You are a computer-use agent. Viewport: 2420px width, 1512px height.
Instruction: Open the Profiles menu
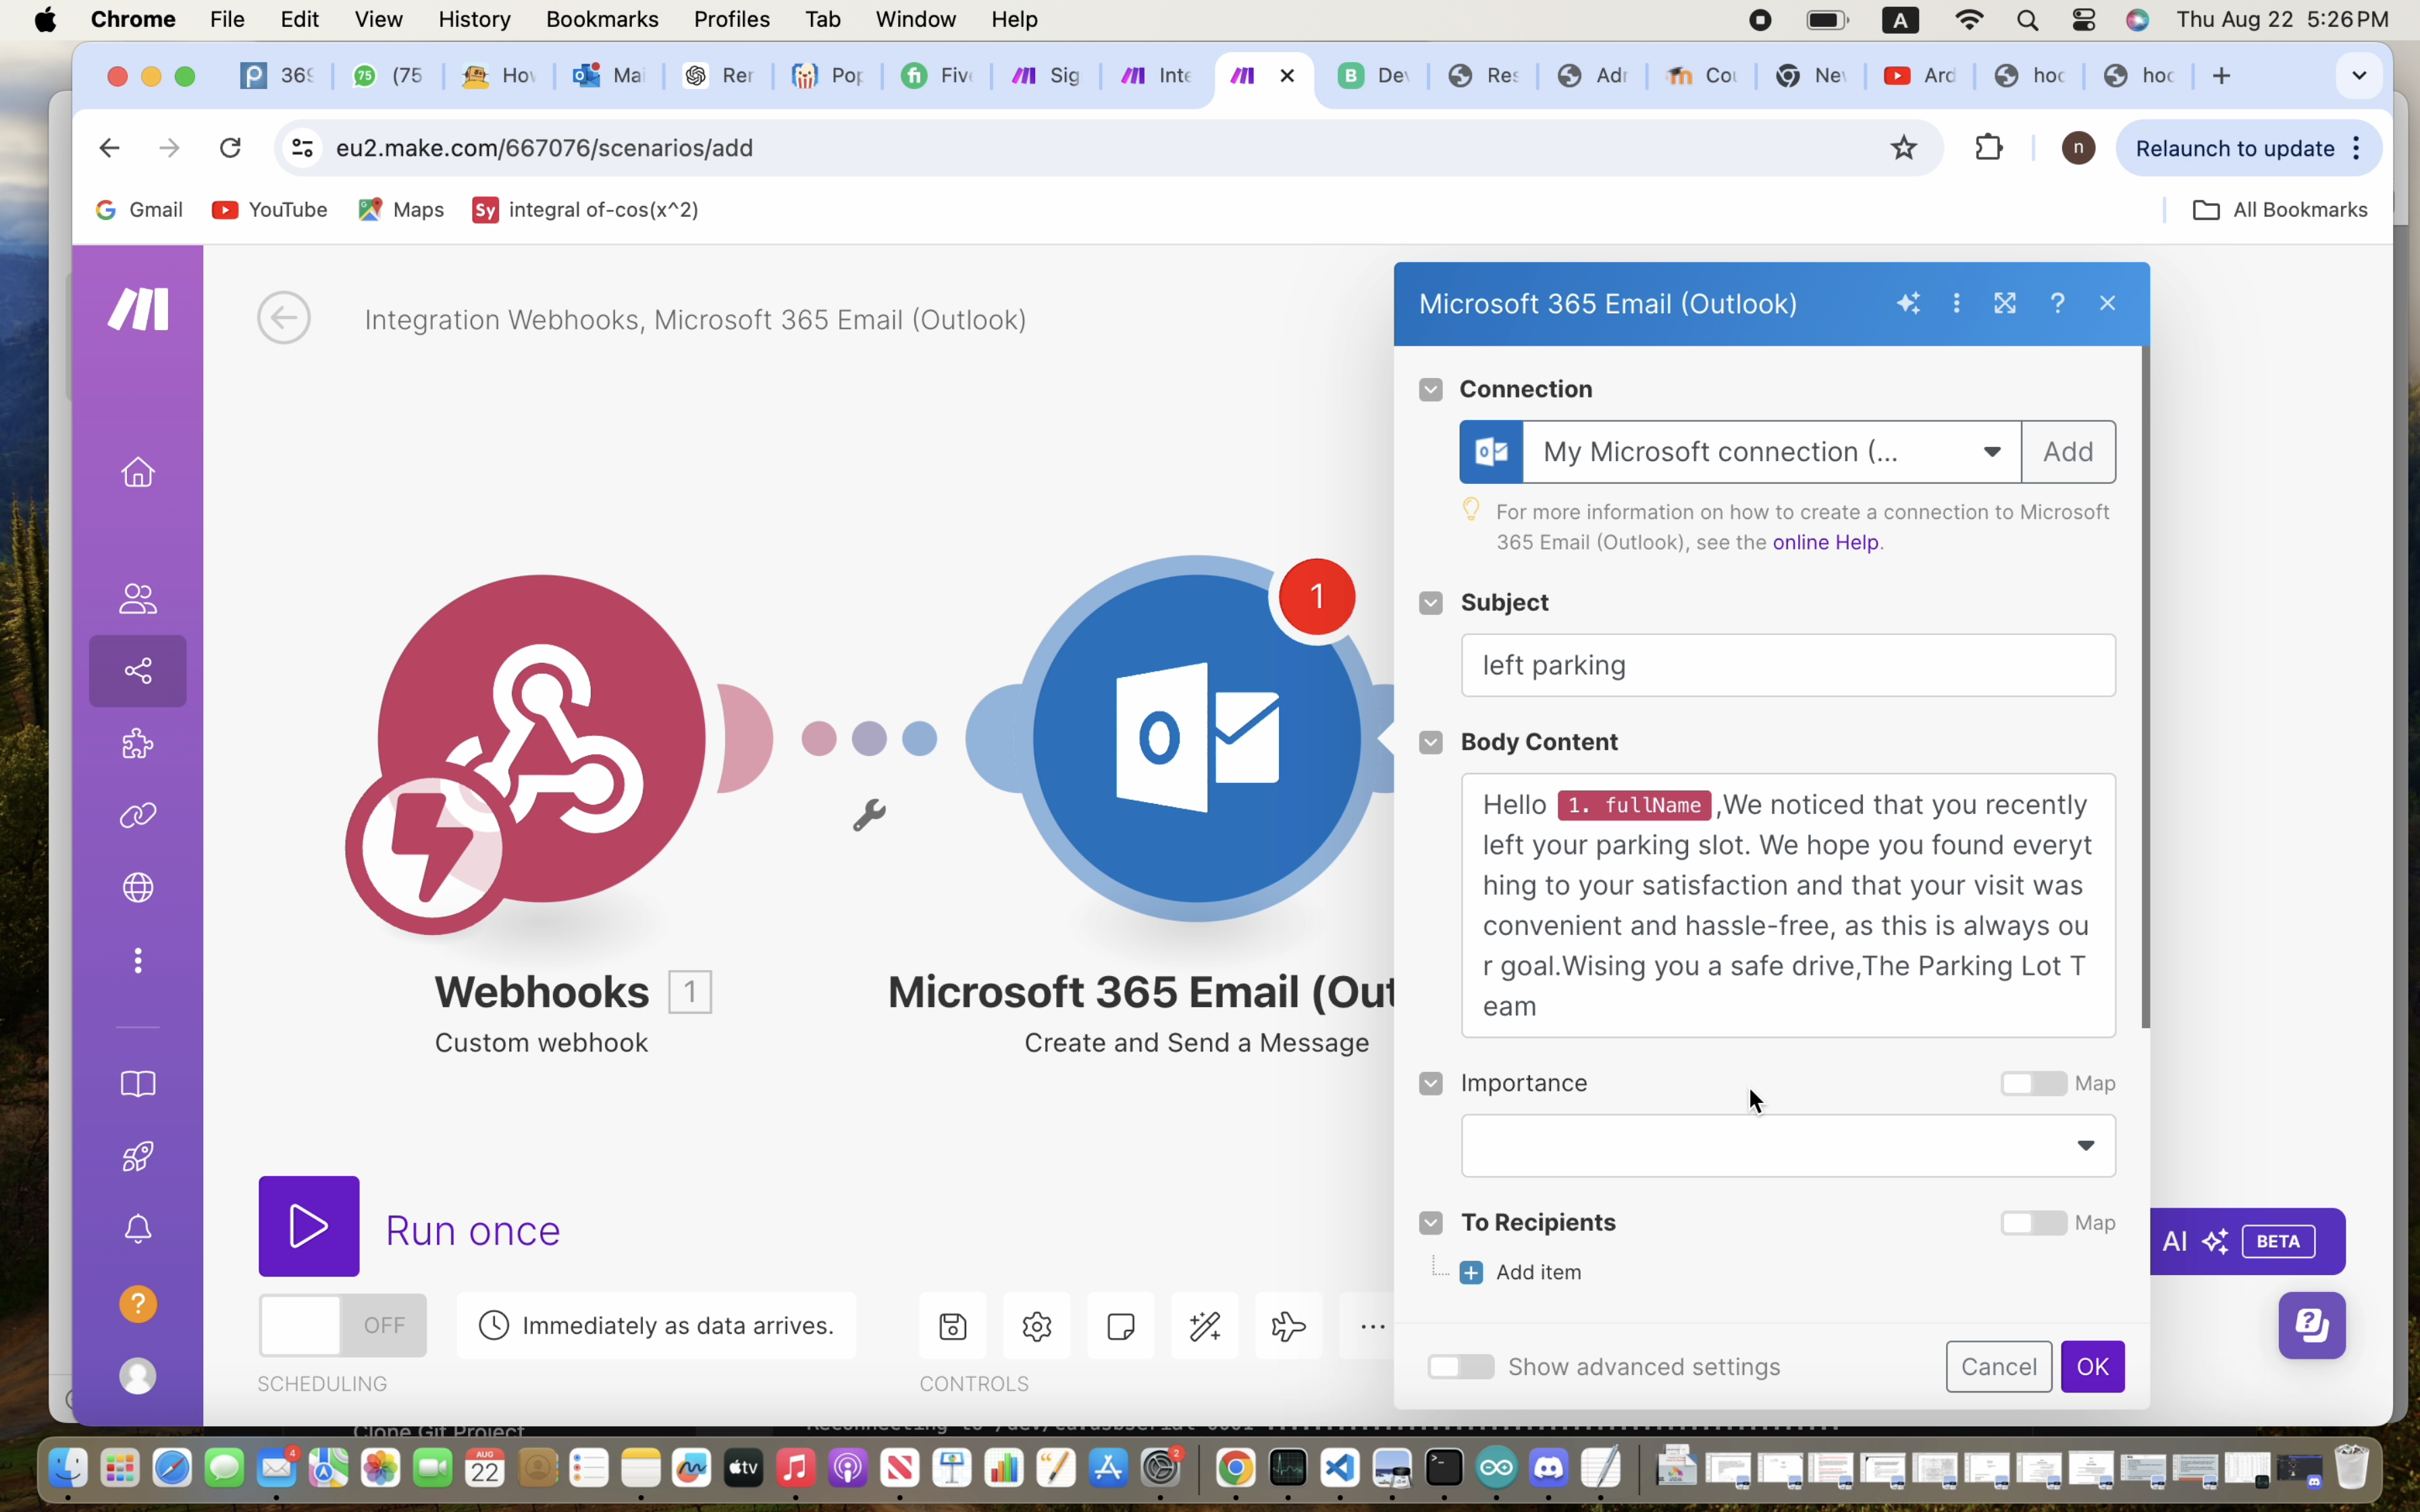(x=731, y=19)
